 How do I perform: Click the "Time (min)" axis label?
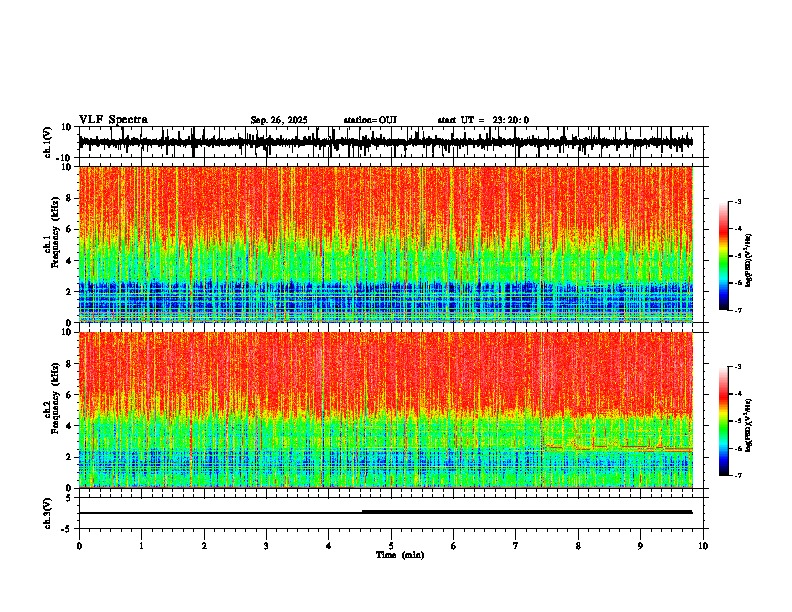click(x=400, y=555)
